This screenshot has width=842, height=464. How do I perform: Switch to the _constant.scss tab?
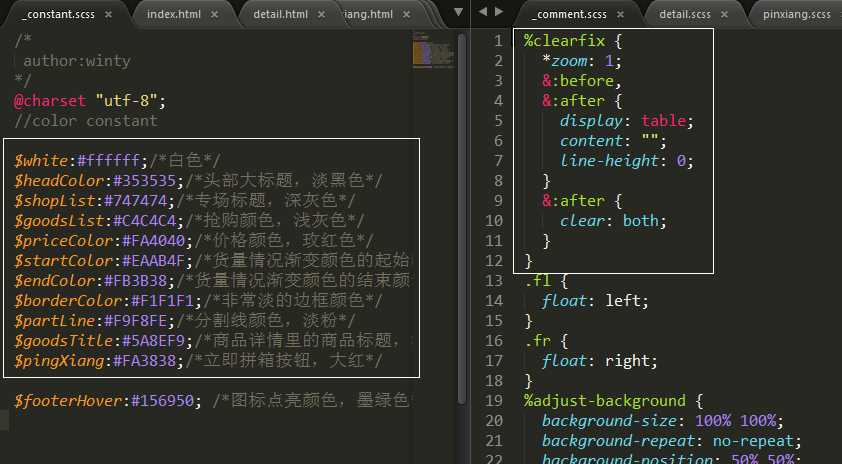[x=58, y=14]
